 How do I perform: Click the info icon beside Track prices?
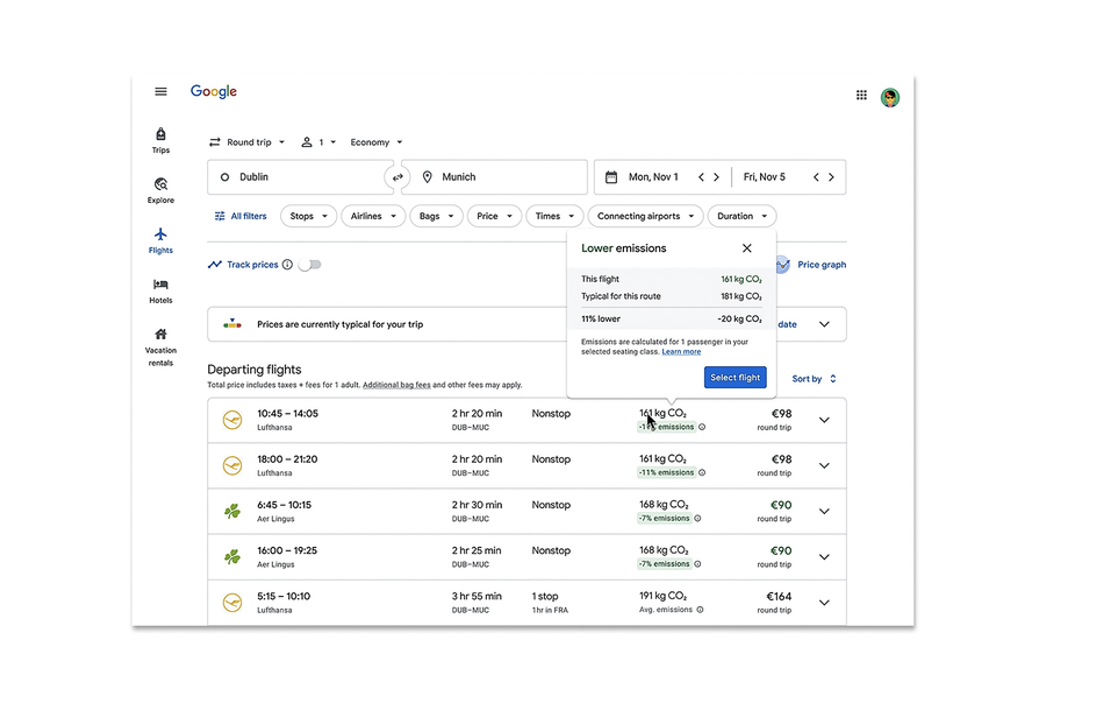pyautogui.click(x=287, y=265)
